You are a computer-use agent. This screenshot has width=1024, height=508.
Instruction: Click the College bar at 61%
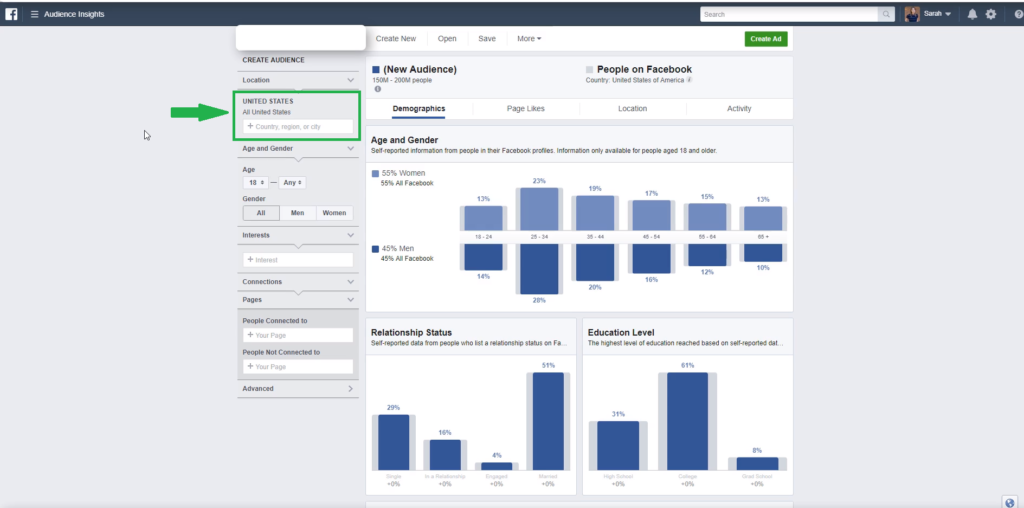pyautogui.click(x=687, y=421)
